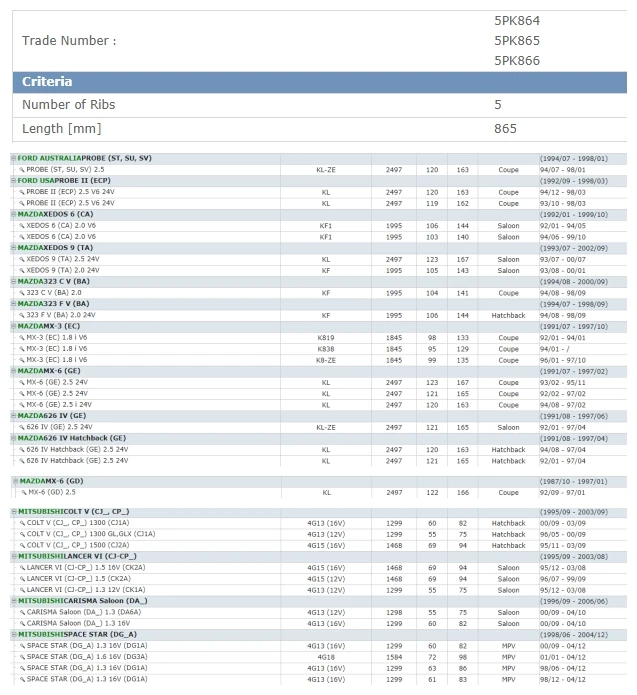Click the date 98/12 - 04/12 in the last SPACE STAR row
Screen dimensions: 637x695
pyautogui.click(x=563, y=679)
